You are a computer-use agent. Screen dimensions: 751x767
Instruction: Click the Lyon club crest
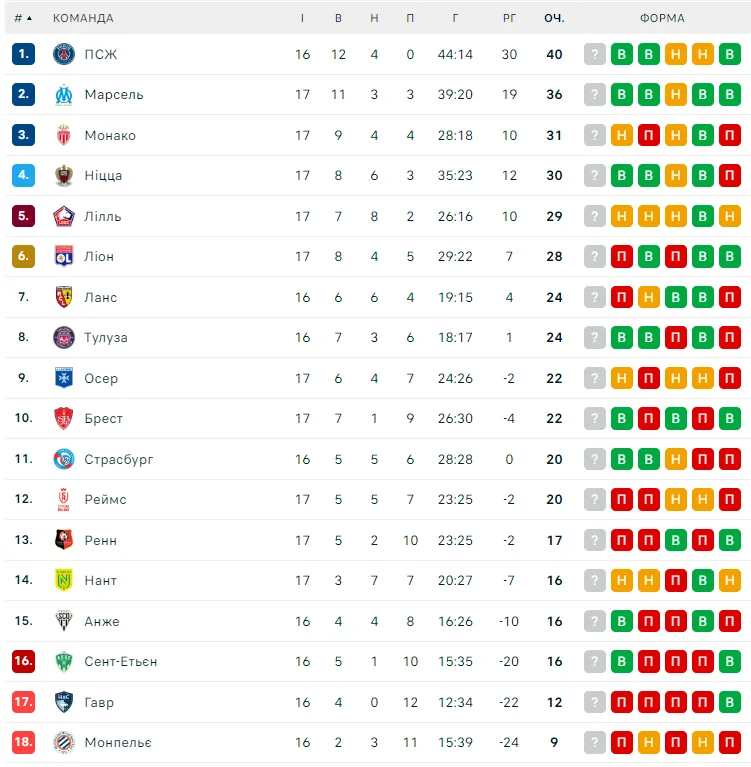tap(64, 257)
